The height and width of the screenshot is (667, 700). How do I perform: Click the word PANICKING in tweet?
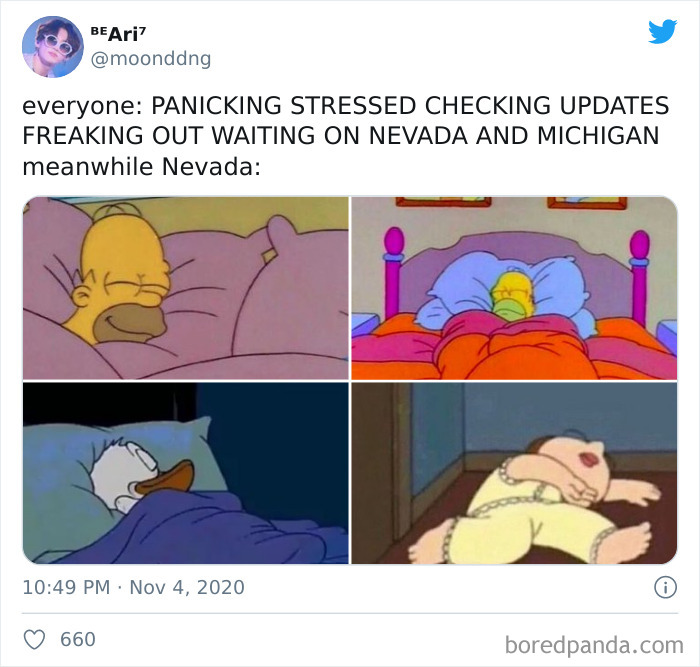pyautogui.click(x=217, y=105)
